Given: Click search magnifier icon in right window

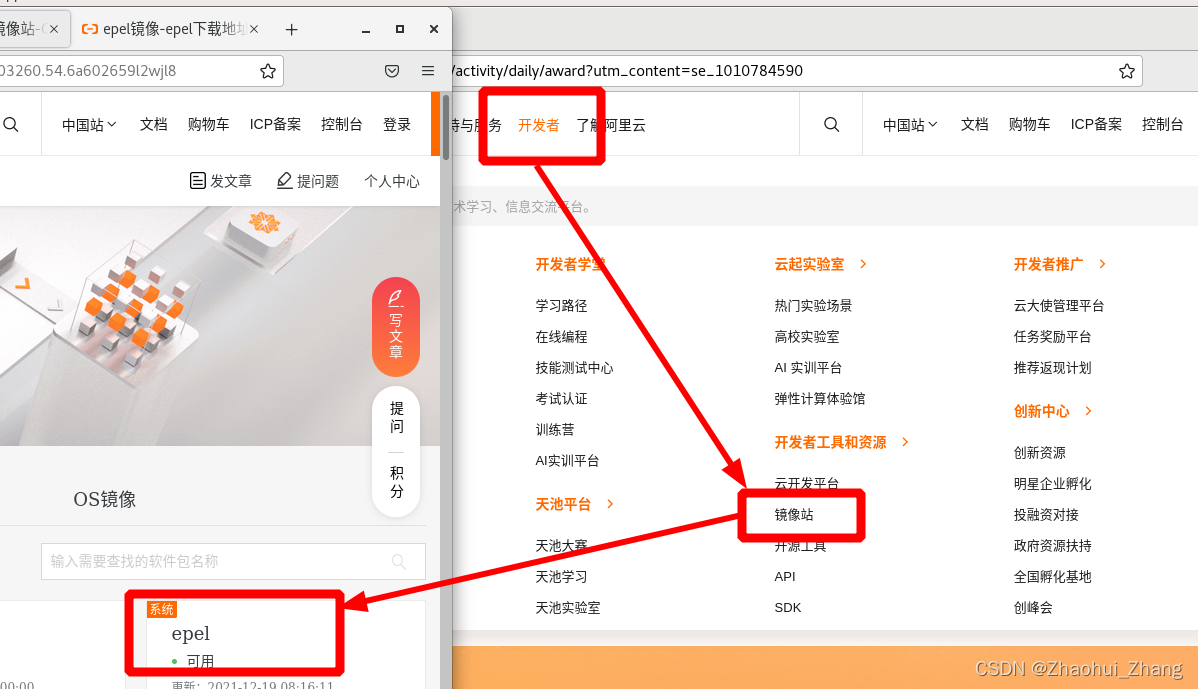Looking at the screenshot, I should pyautogui.click(x=832, y=125).
